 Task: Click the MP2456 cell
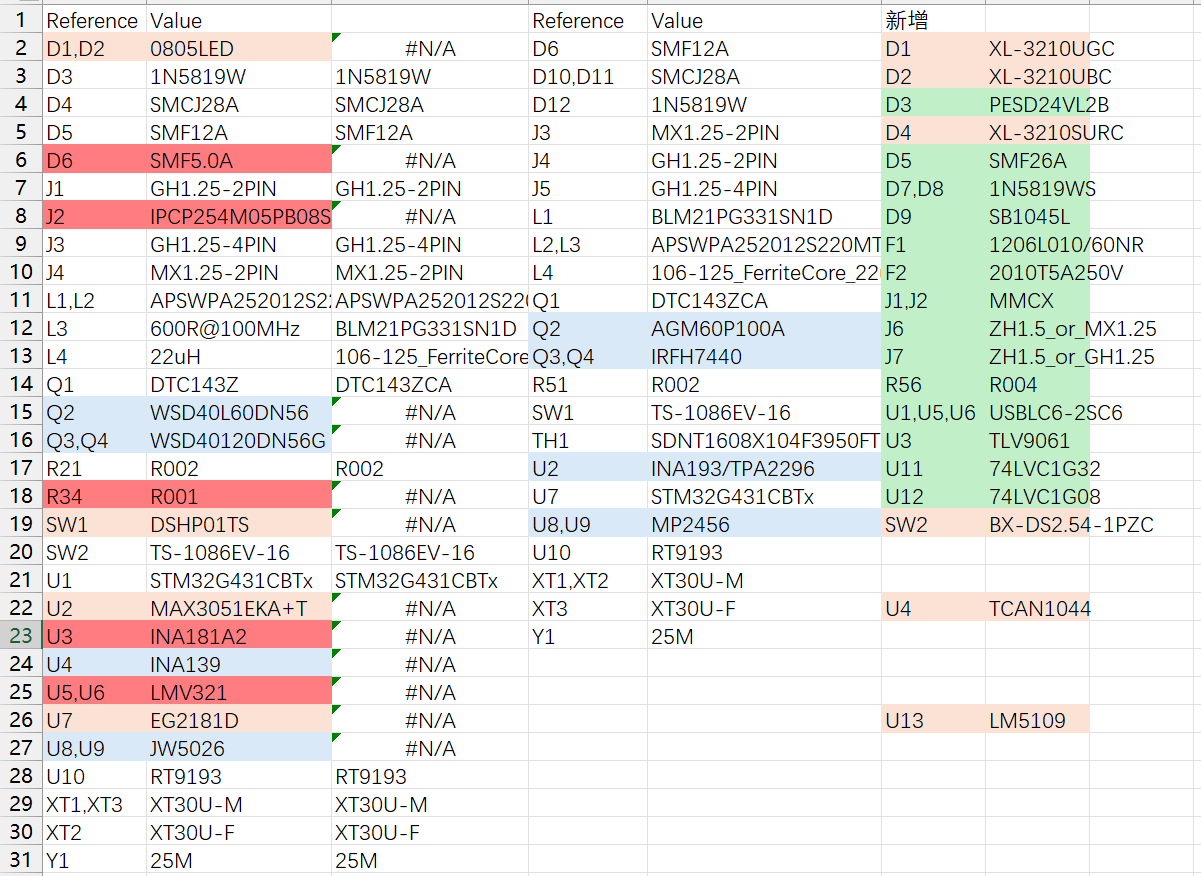[764, 524]
